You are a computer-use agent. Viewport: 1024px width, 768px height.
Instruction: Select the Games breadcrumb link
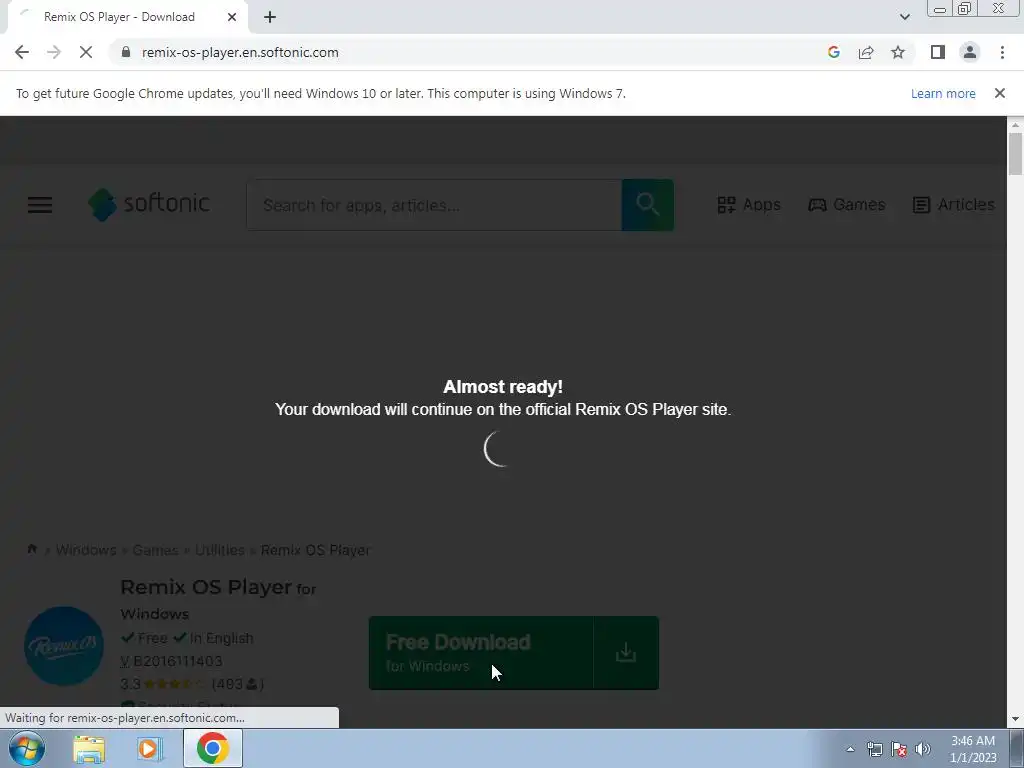coord(155,550)
